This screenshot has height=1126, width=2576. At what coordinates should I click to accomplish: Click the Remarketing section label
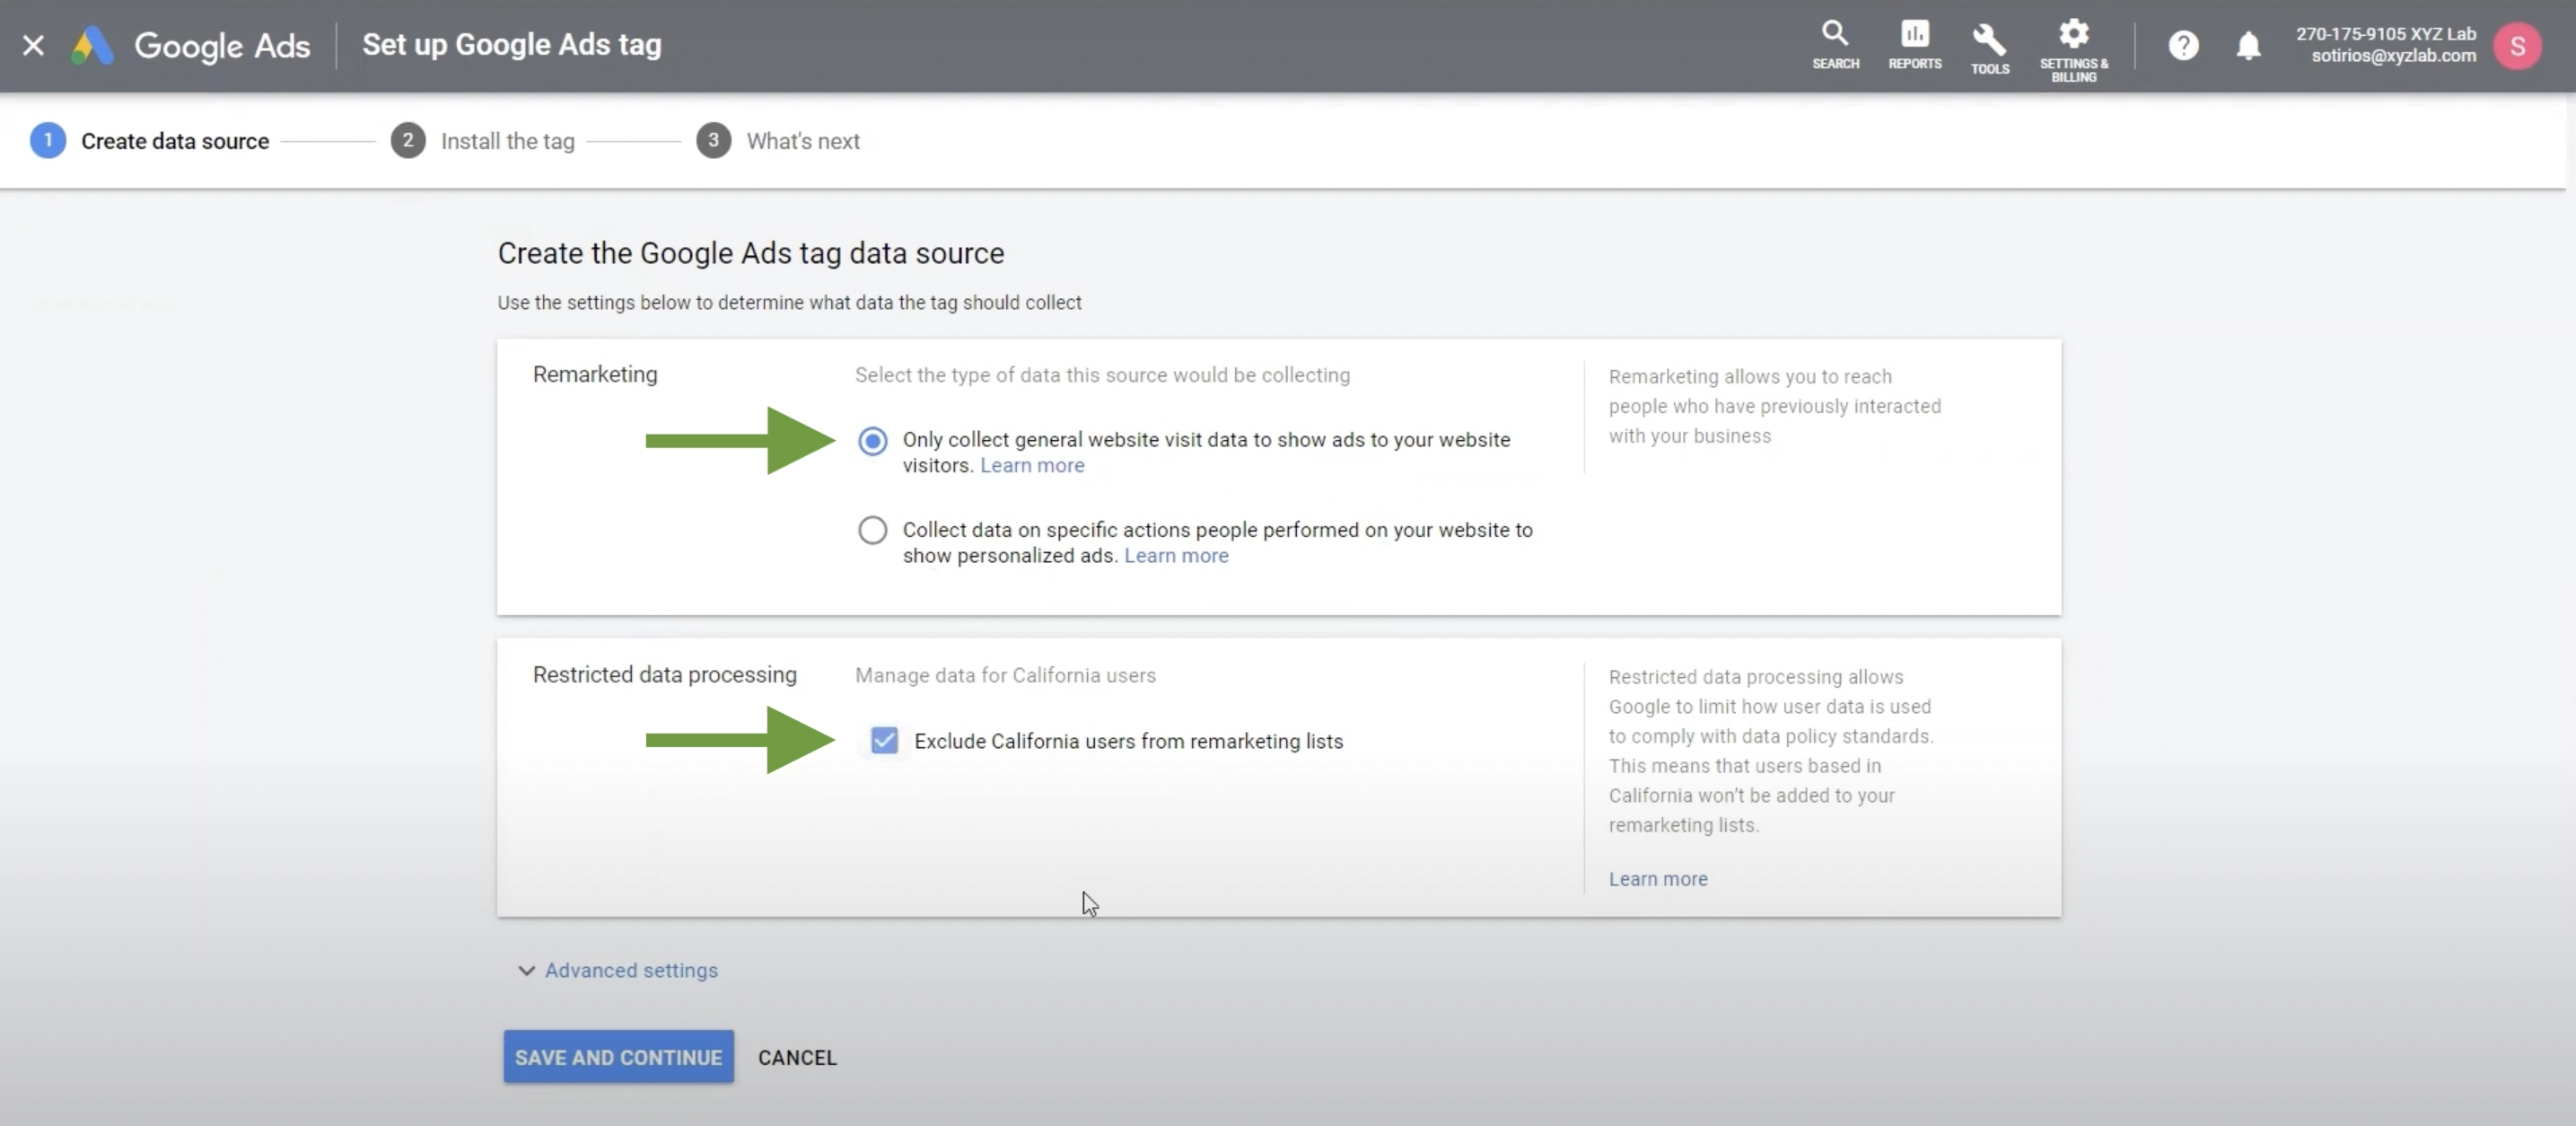(x=595, y=374)
